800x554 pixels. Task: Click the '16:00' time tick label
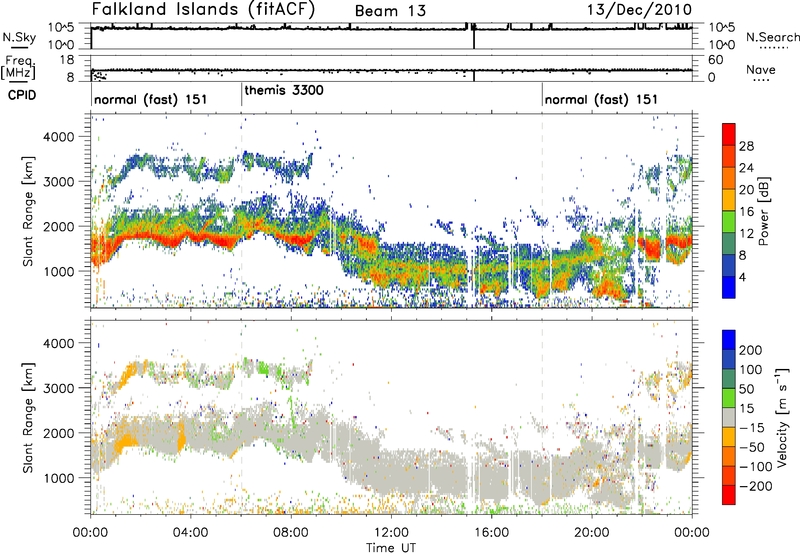[491, 533]
